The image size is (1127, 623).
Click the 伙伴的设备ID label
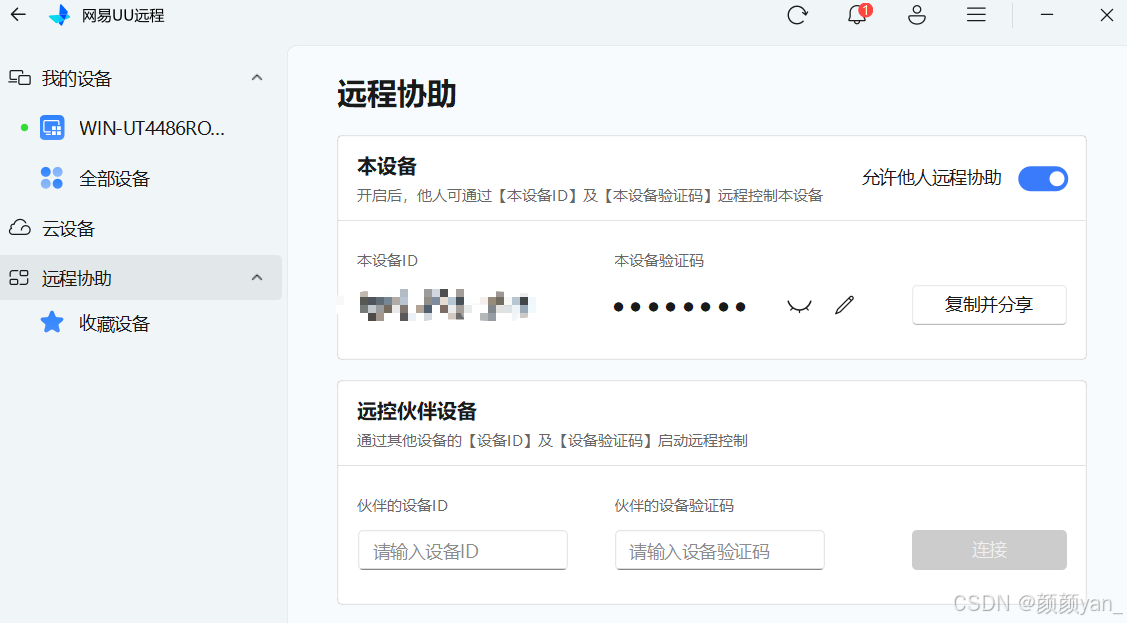point(402,506)
